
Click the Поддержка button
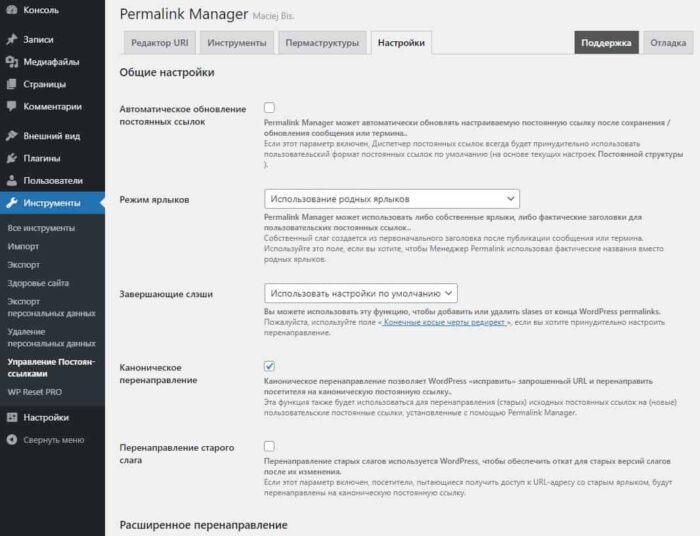tap(606, 43)
